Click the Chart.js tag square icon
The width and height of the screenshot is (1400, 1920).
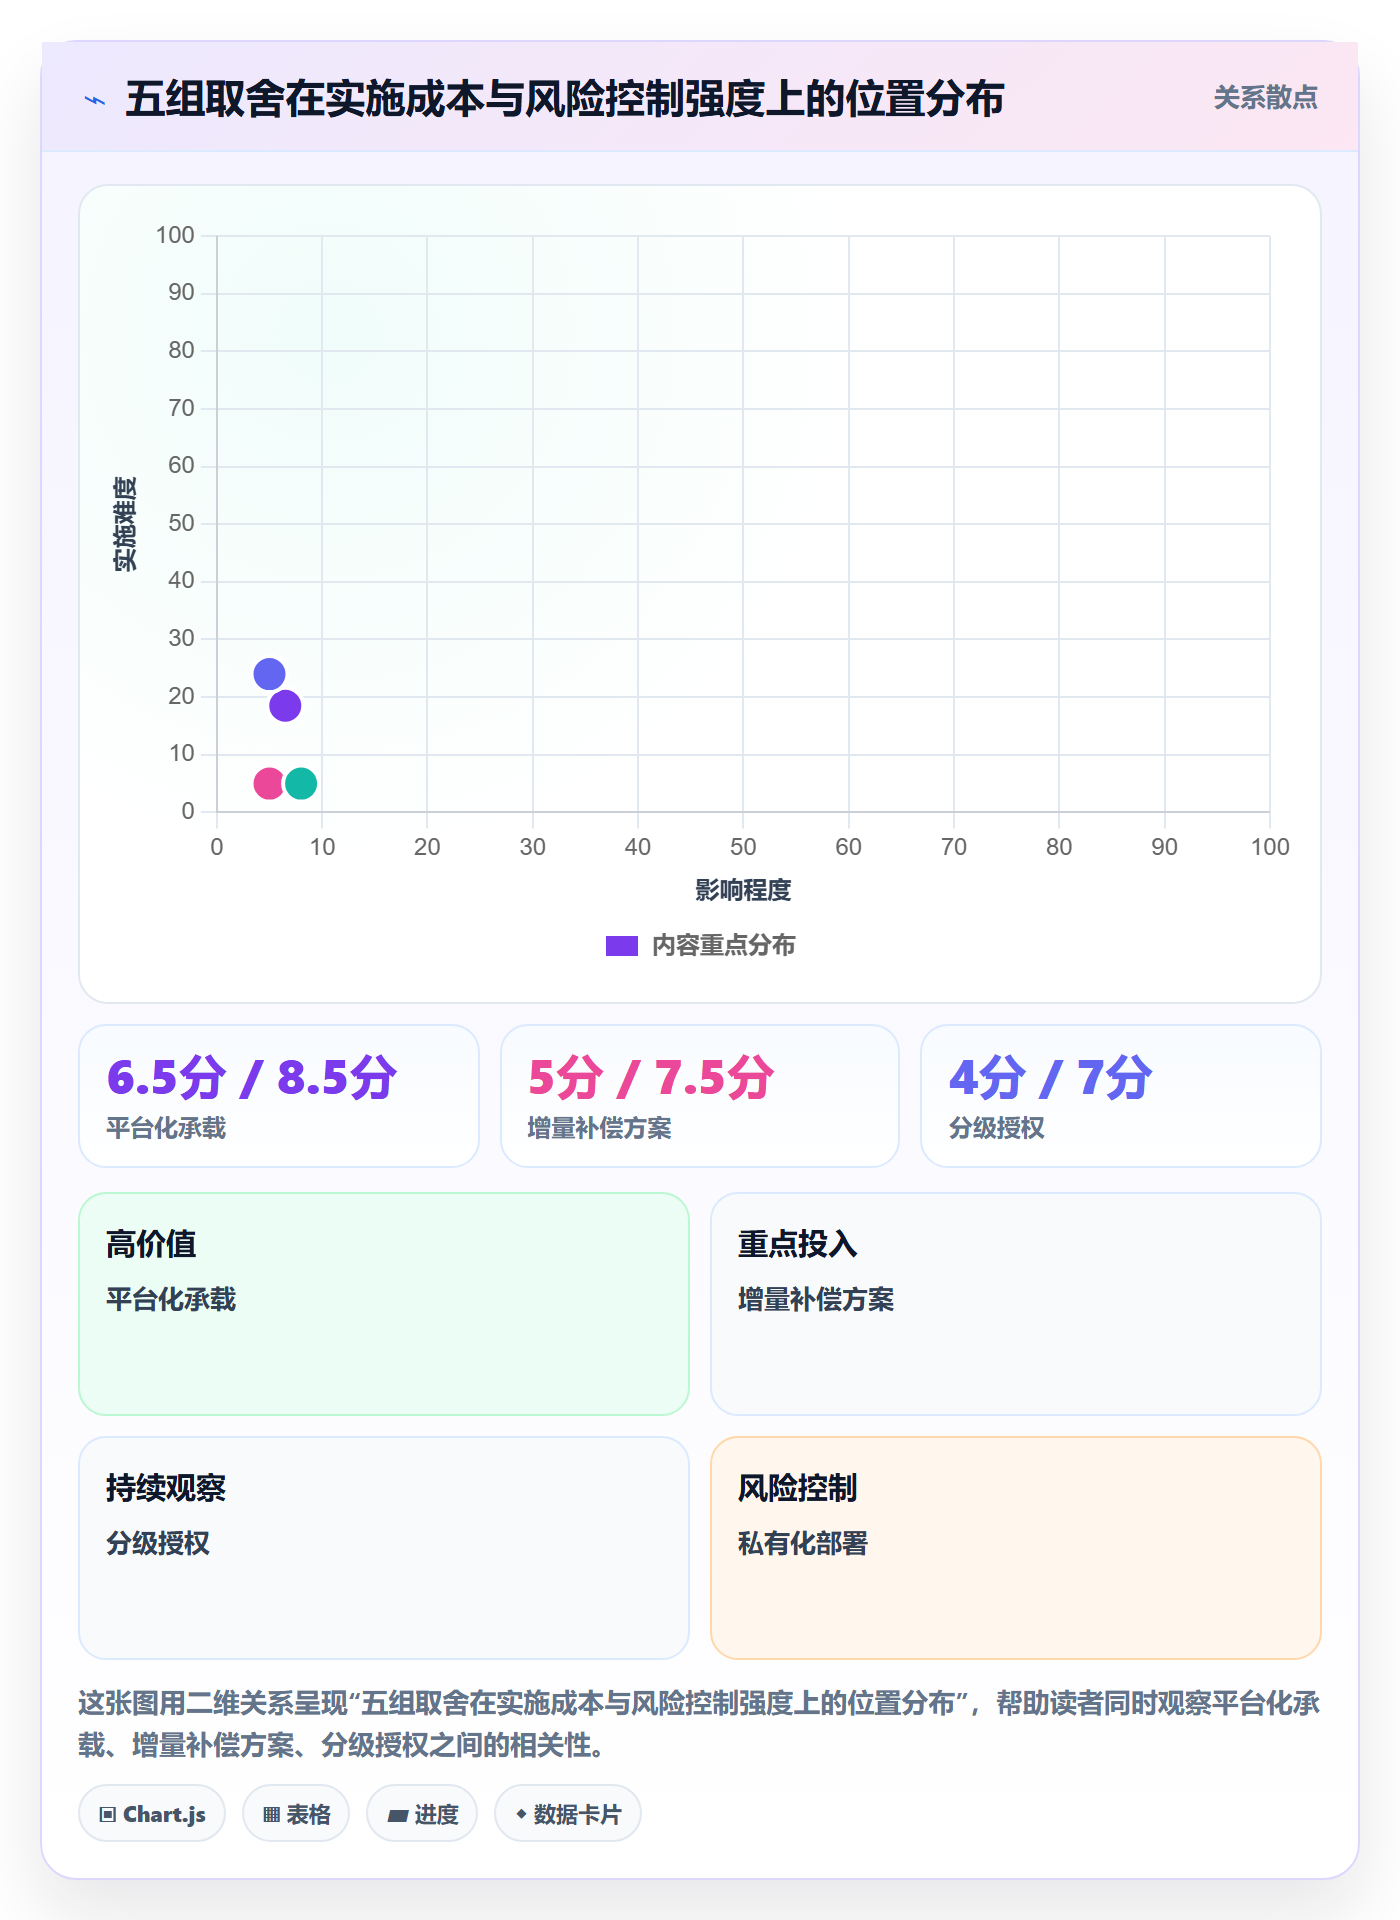coord(108,1815)
